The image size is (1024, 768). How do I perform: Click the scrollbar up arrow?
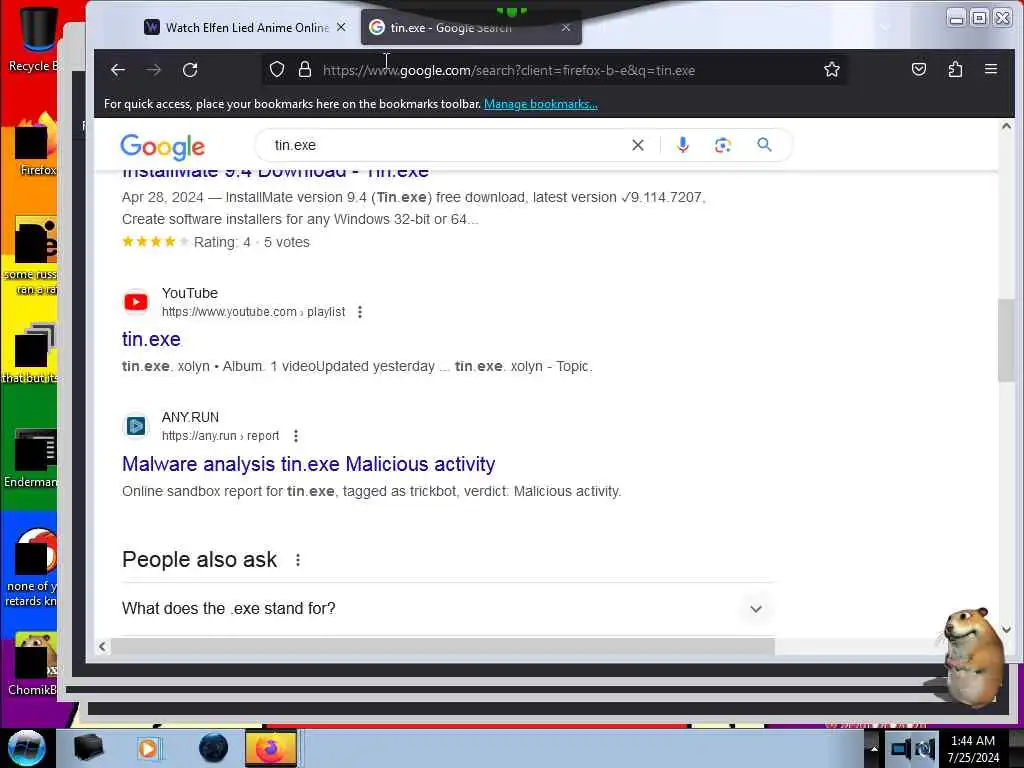(x=1006, y=126)
